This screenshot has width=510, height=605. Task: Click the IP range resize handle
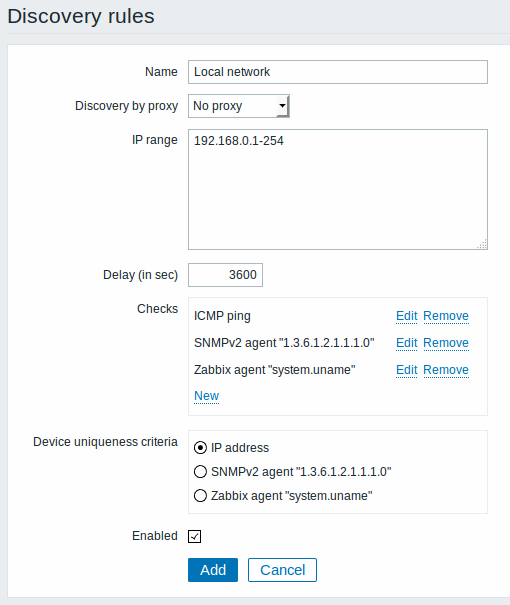[x=482, y=244]
